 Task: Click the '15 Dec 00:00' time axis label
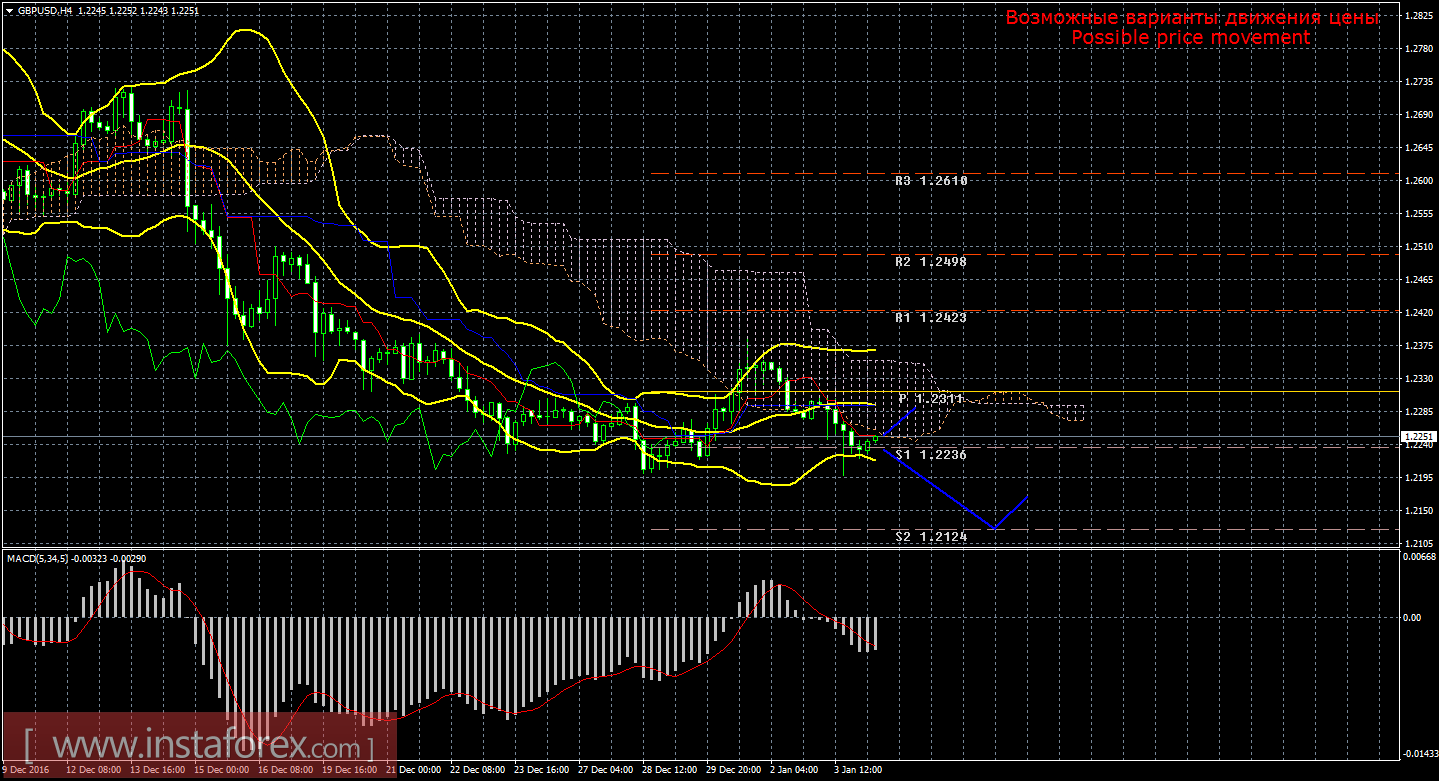click(x=221, y=771)
